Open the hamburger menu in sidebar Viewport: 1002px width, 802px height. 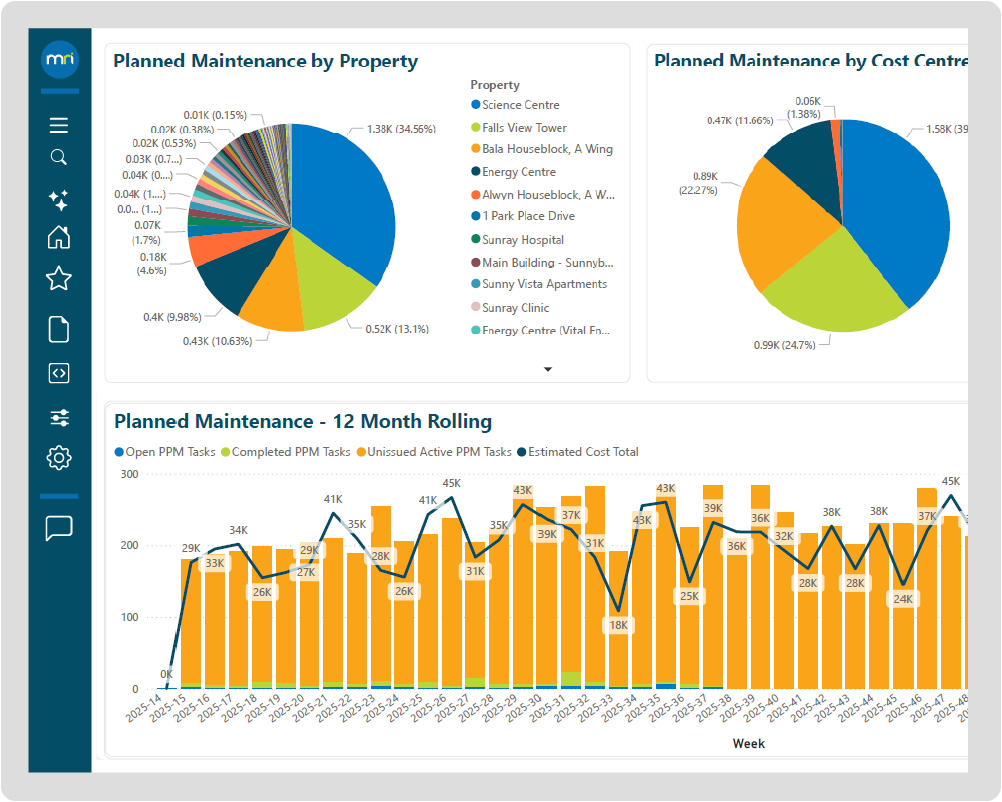pos(59,125)
